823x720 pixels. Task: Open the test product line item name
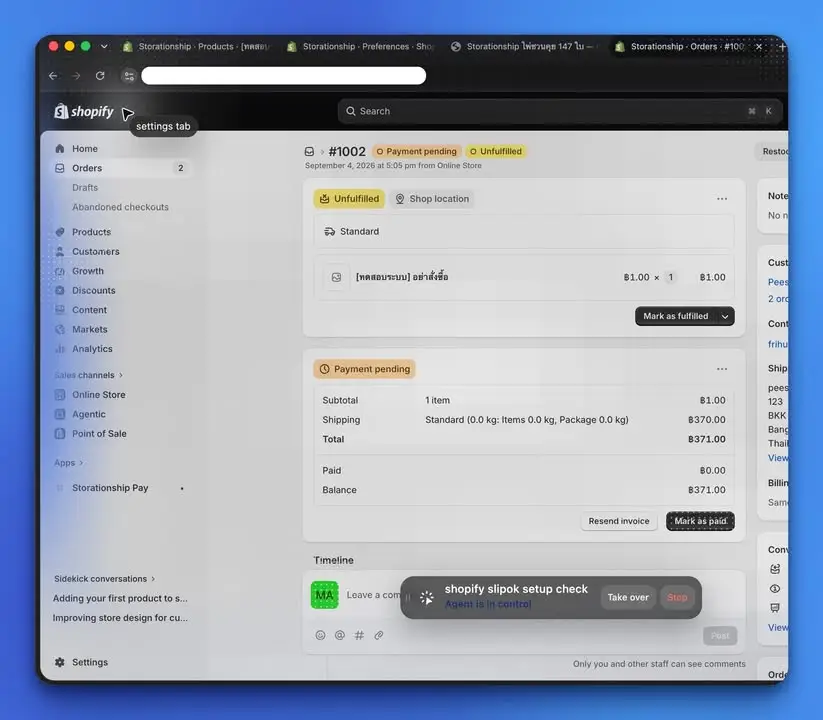402,277
